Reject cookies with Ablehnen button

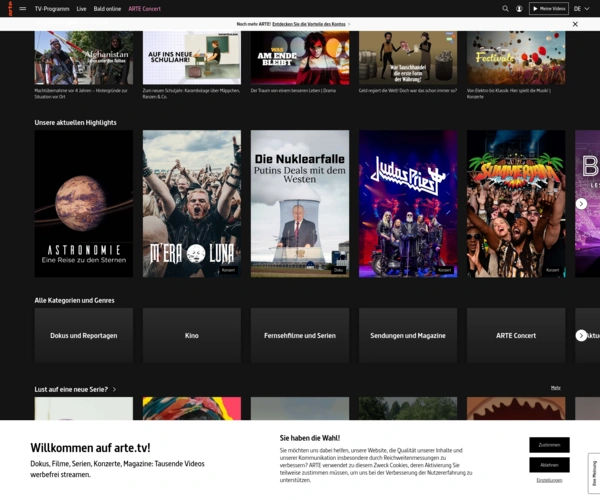(549, 465)
